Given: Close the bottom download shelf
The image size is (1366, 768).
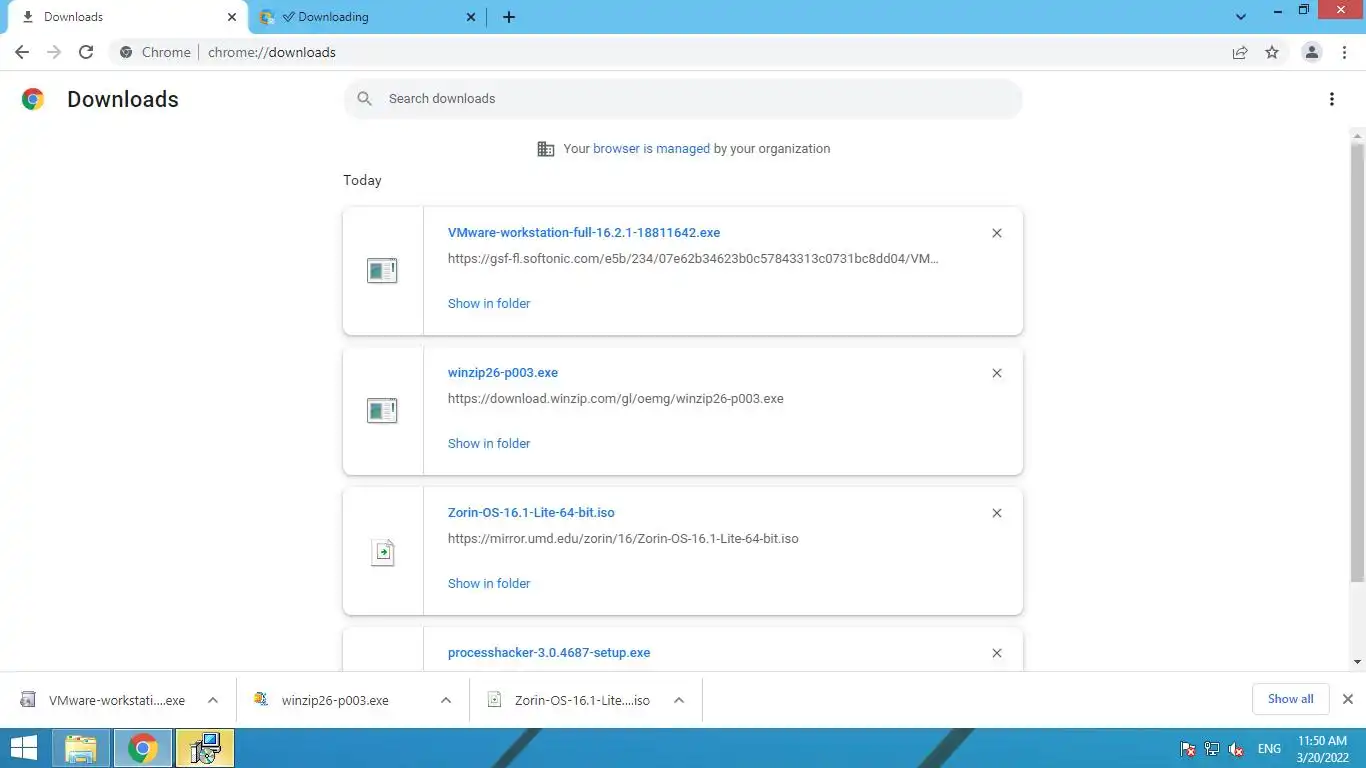Looking at the screenshot, I should pos(1348,699).
